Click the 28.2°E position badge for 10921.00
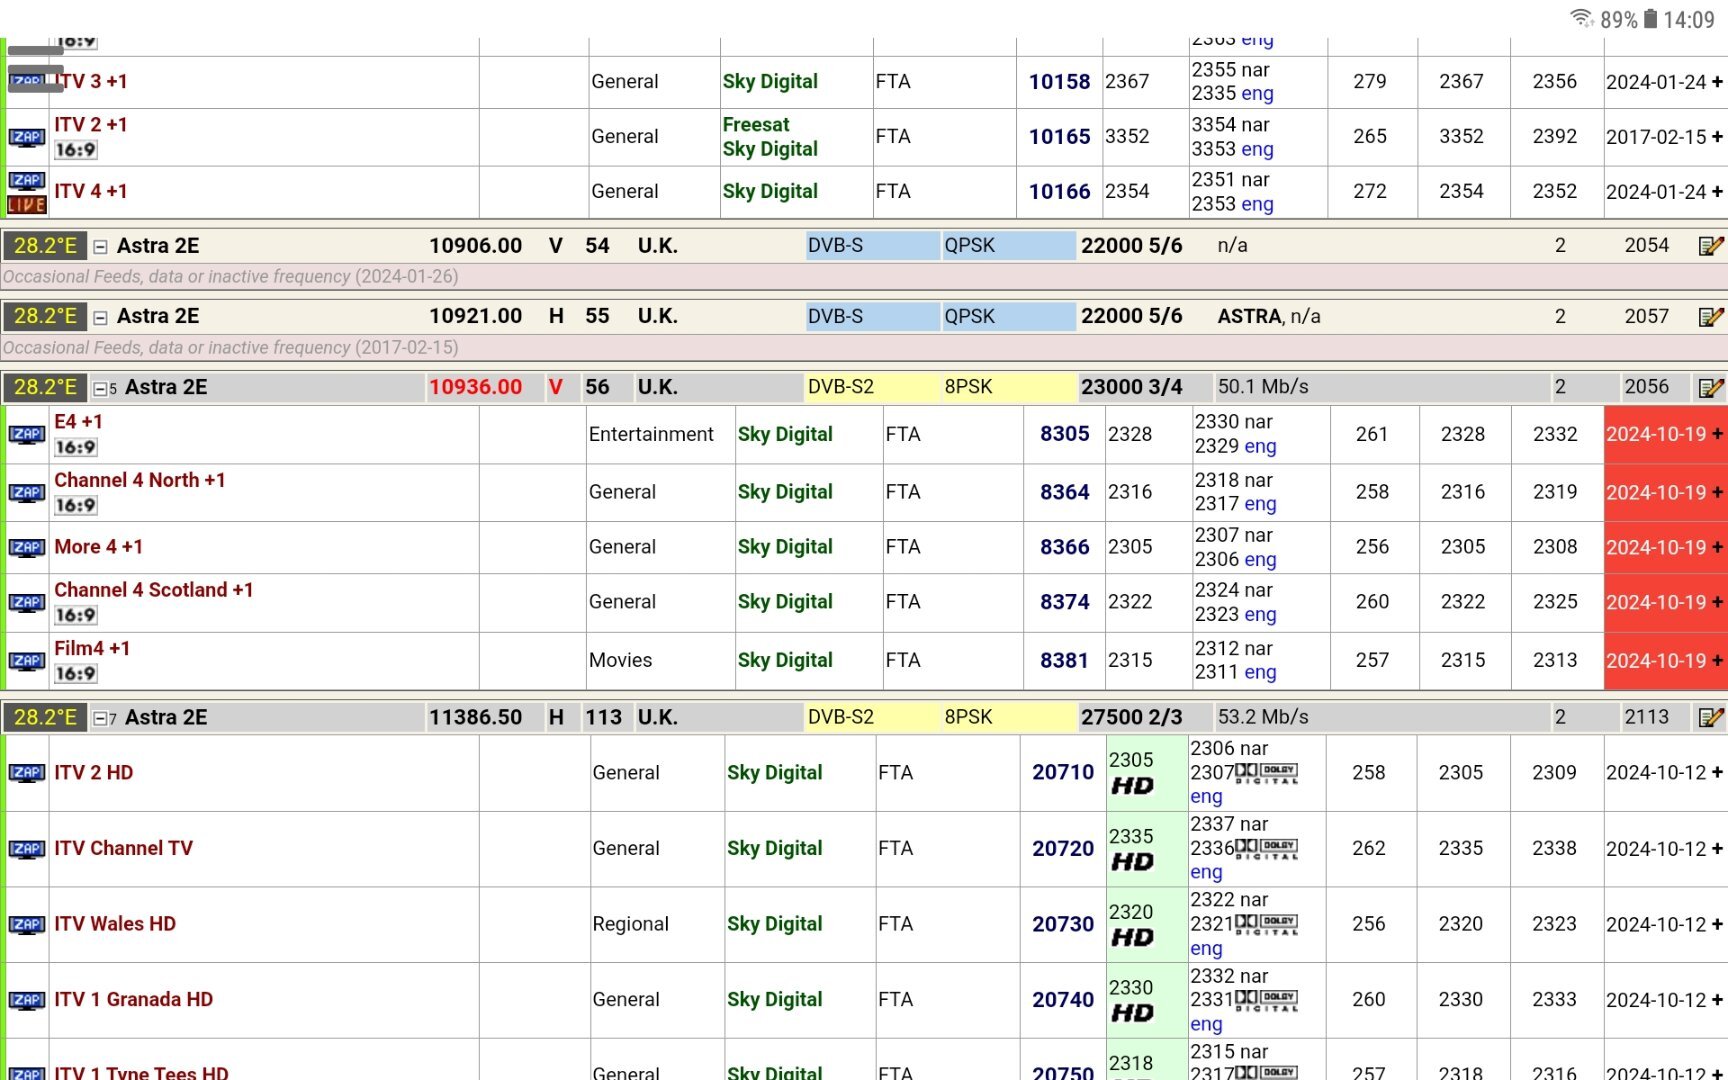The image size is (1728, 1080). click(x=45, y=317)
